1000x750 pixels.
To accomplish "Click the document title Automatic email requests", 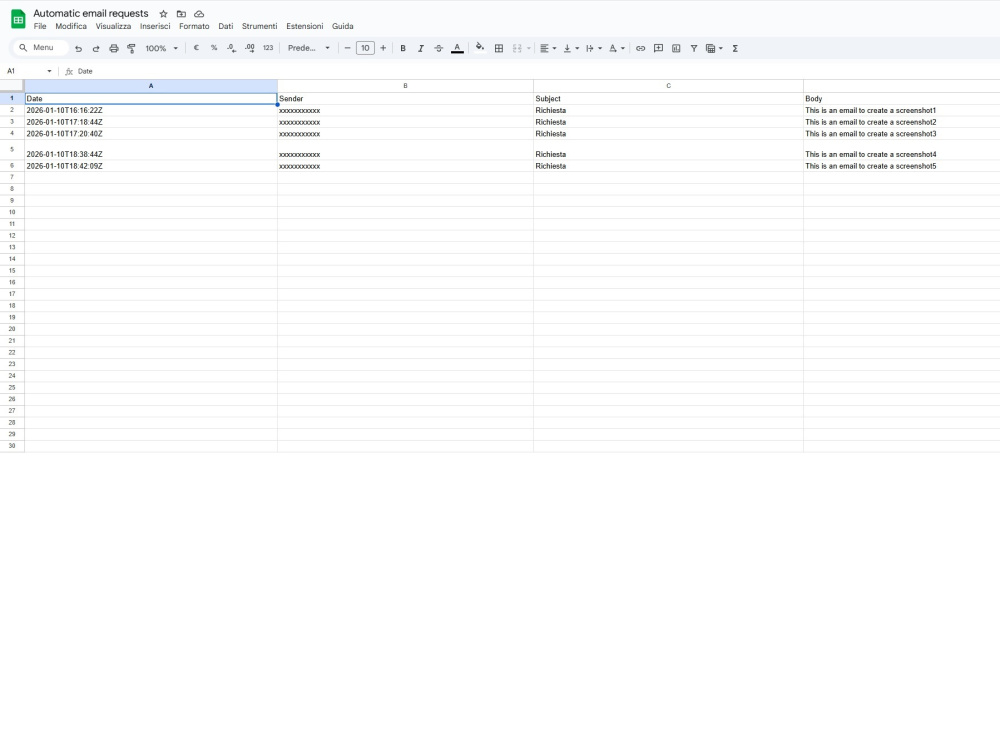I will point(91,13).
